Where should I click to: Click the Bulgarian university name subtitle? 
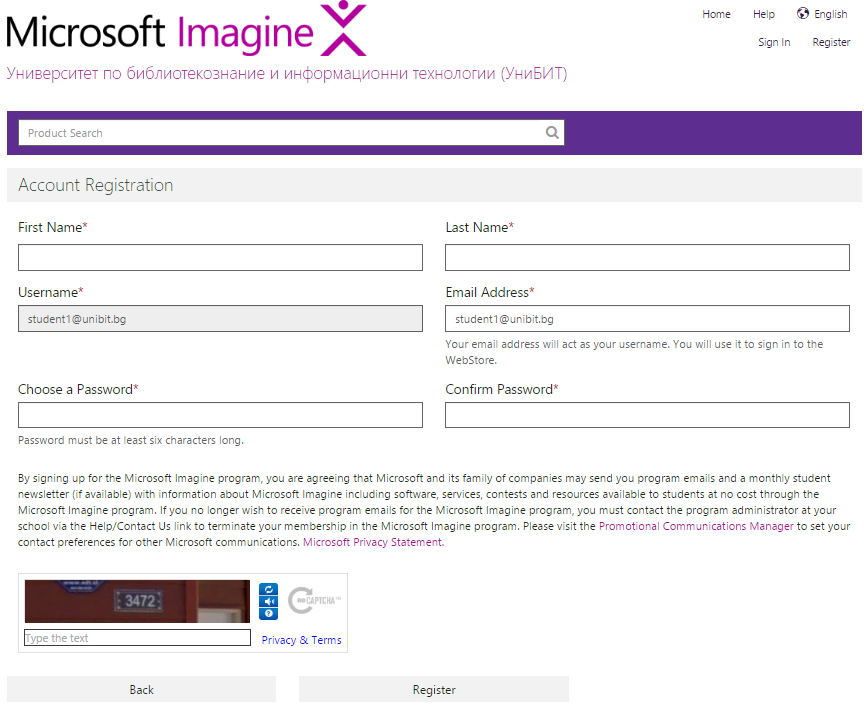pyautogui.click(x=287, y=73)
